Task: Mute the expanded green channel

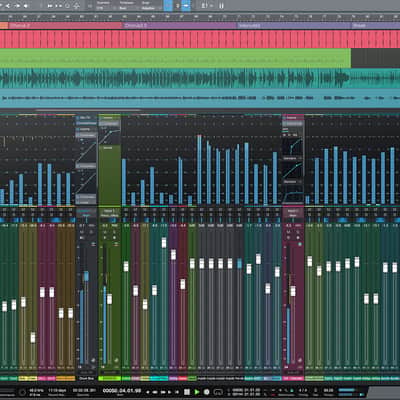Action: click(105, 232)
